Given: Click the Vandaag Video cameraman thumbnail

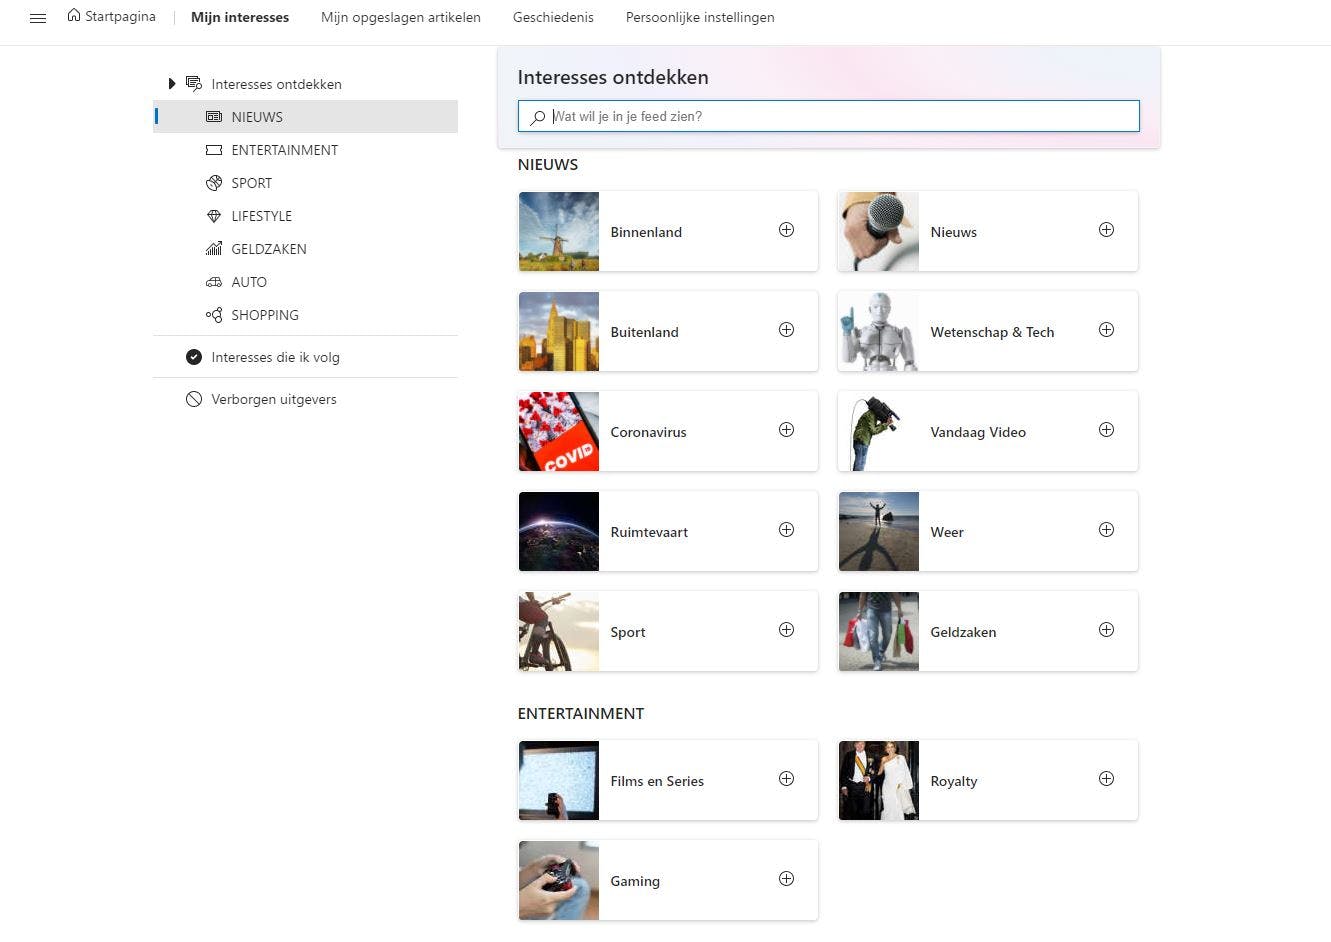Looking at the screenshot, I should [879, 431].
